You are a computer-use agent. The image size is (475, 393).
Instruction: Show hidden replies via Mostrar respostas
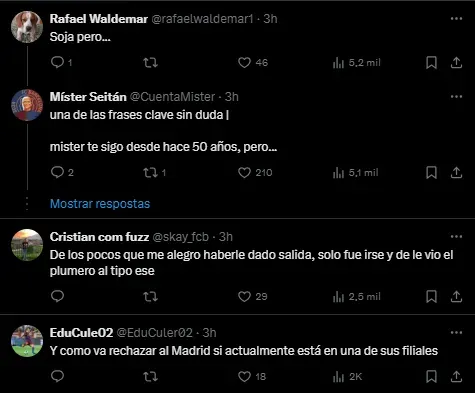point(100,204)
